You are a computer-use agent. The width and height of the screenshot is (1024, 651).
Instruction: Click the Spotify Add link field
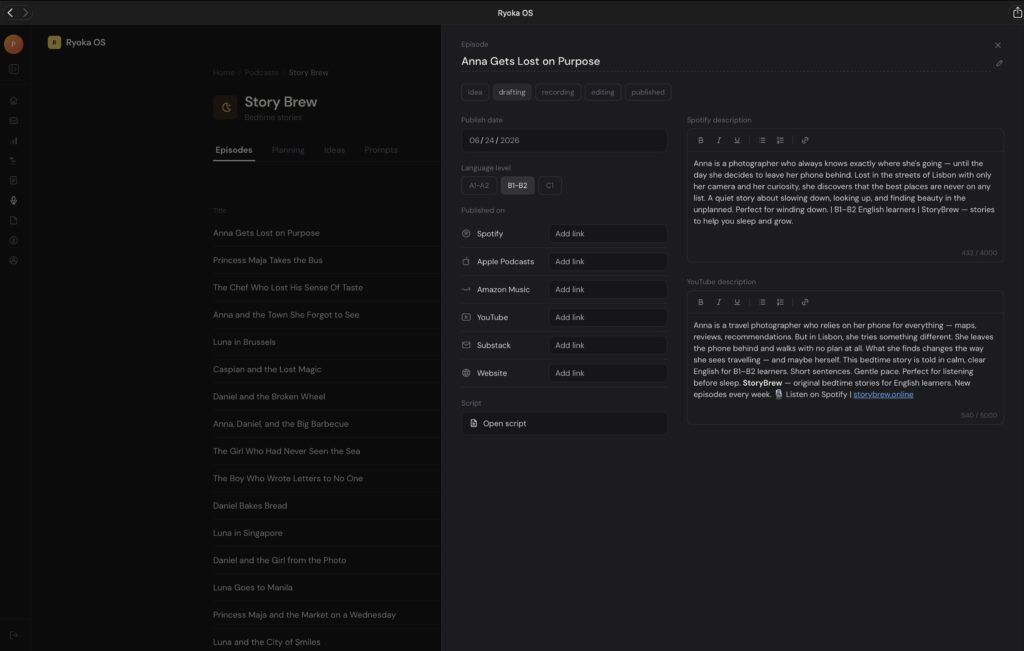608,234
